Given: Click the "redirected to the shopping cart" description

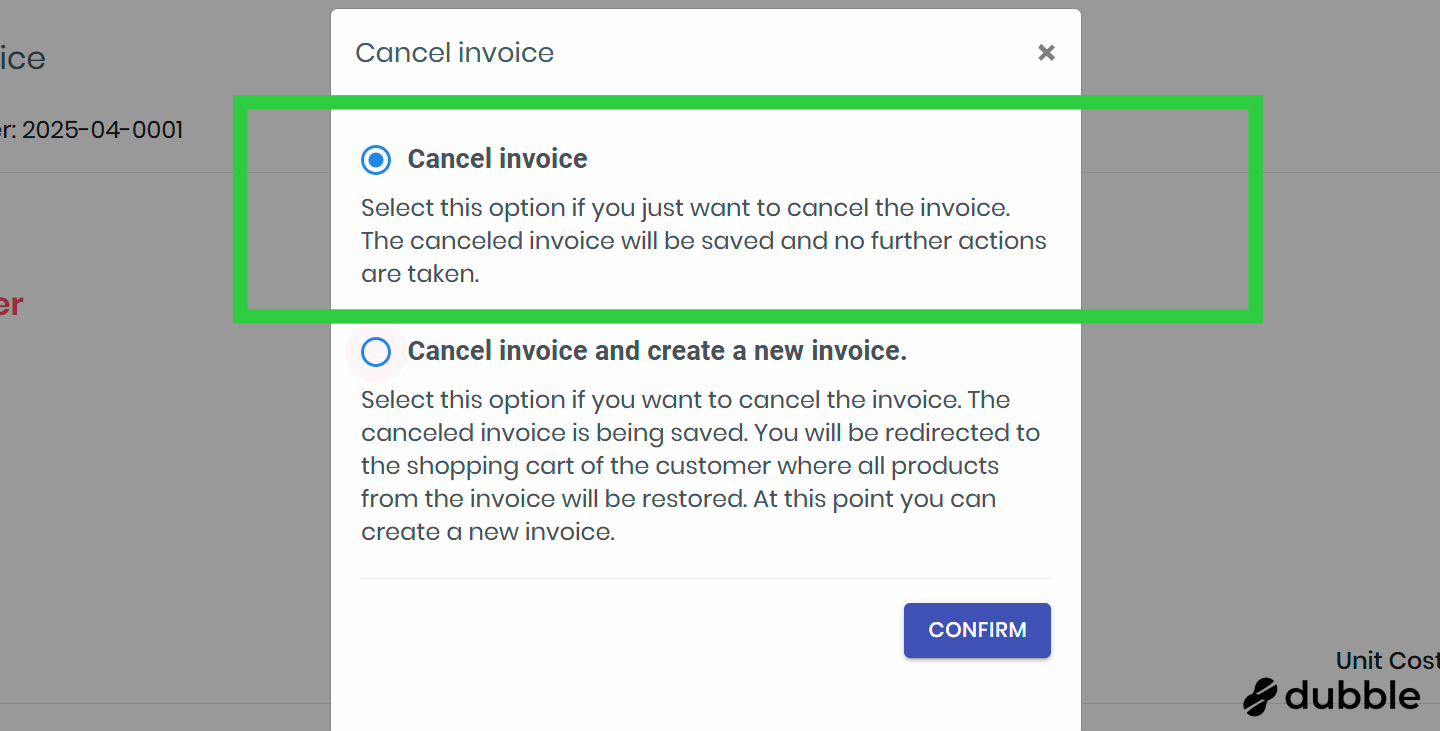Looking at the screenshot, I should 700,450.
